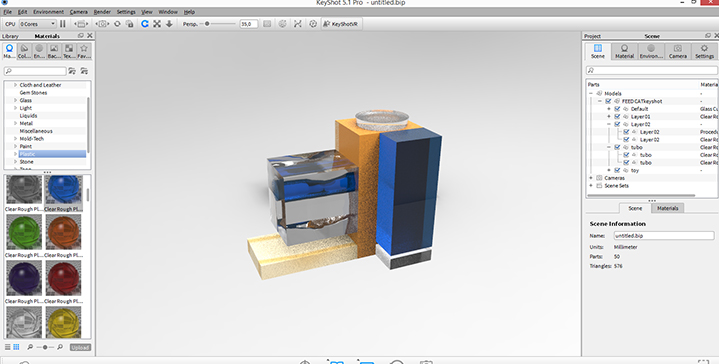The image size is (719, 364).
Task: Click the lock-over-camera icon in the toolbar
Action: point(130,24)
